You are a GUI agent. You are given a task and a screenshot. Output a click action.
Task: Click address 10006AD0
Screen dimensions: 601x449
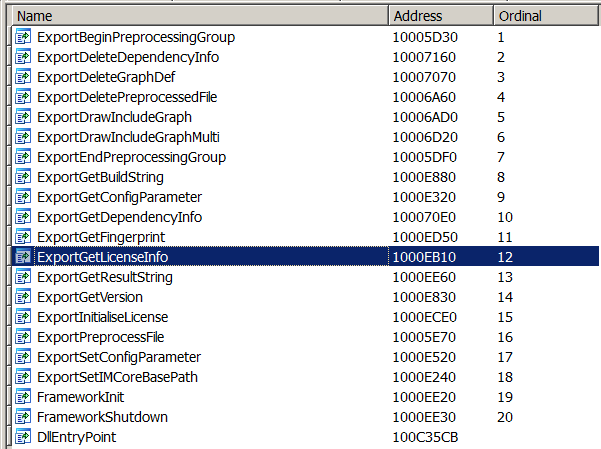coord(425,117)
